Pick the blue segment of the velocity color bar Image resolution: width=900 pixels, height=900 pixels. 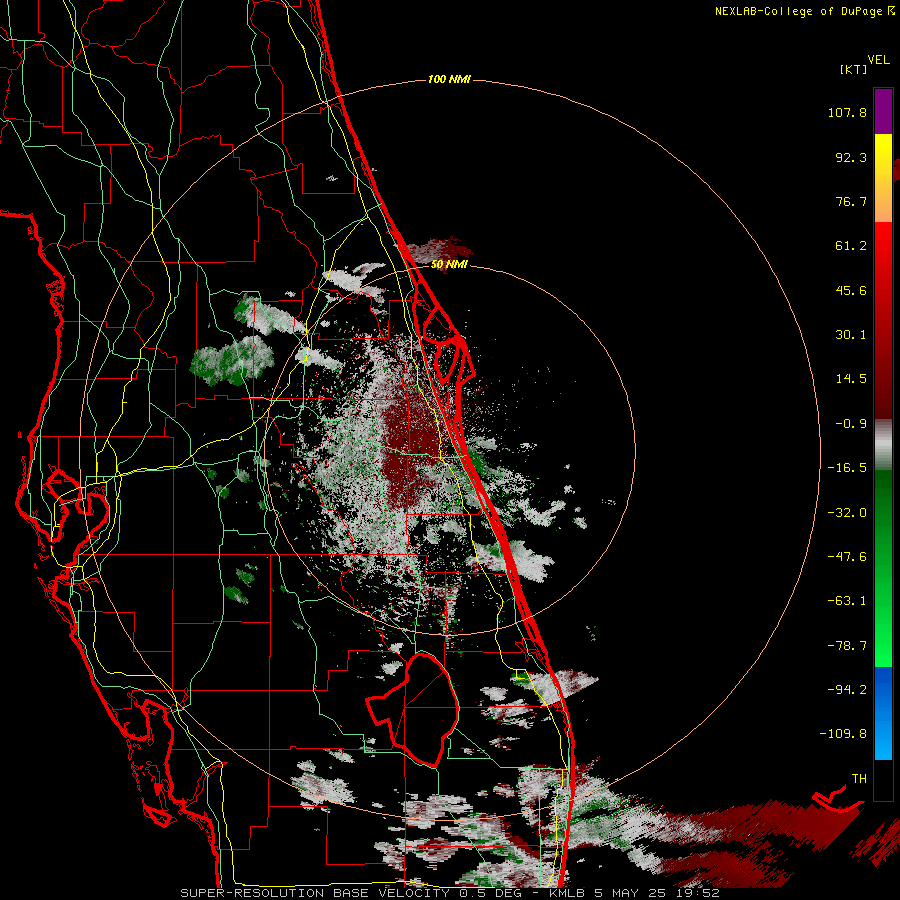click(883, 713)
